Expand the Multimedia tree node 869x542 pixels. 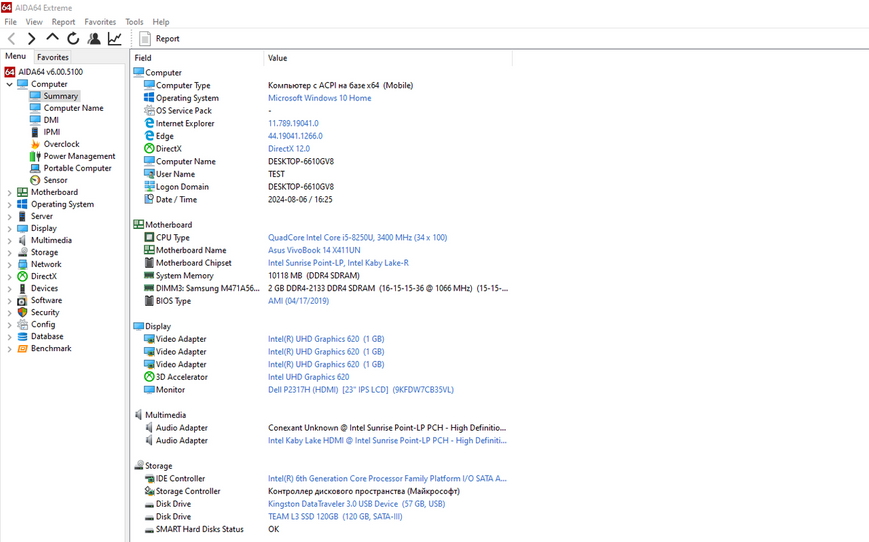click(x=9, y=241)
